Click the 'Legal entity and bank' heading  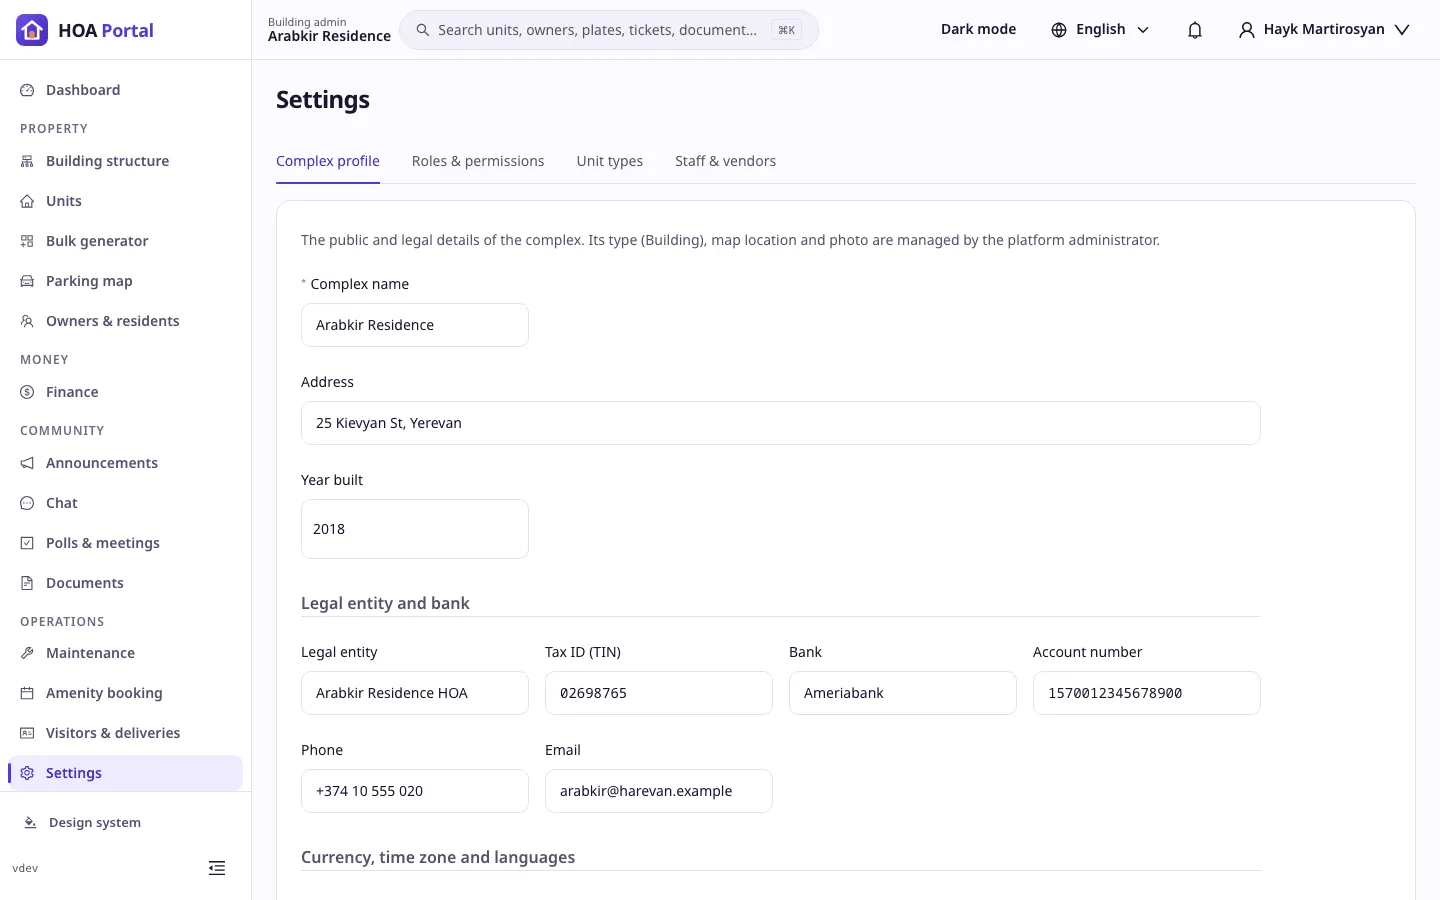385,603
